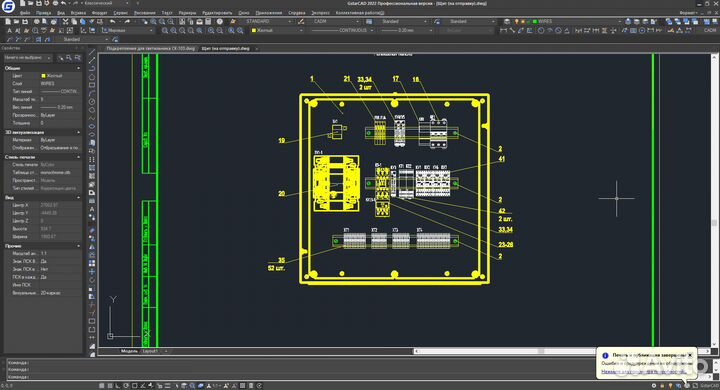The width and height of the screenshot is (720, 390).
Task: Select the Multiline Text A tool in toolbar
Action: coord(9,30)
